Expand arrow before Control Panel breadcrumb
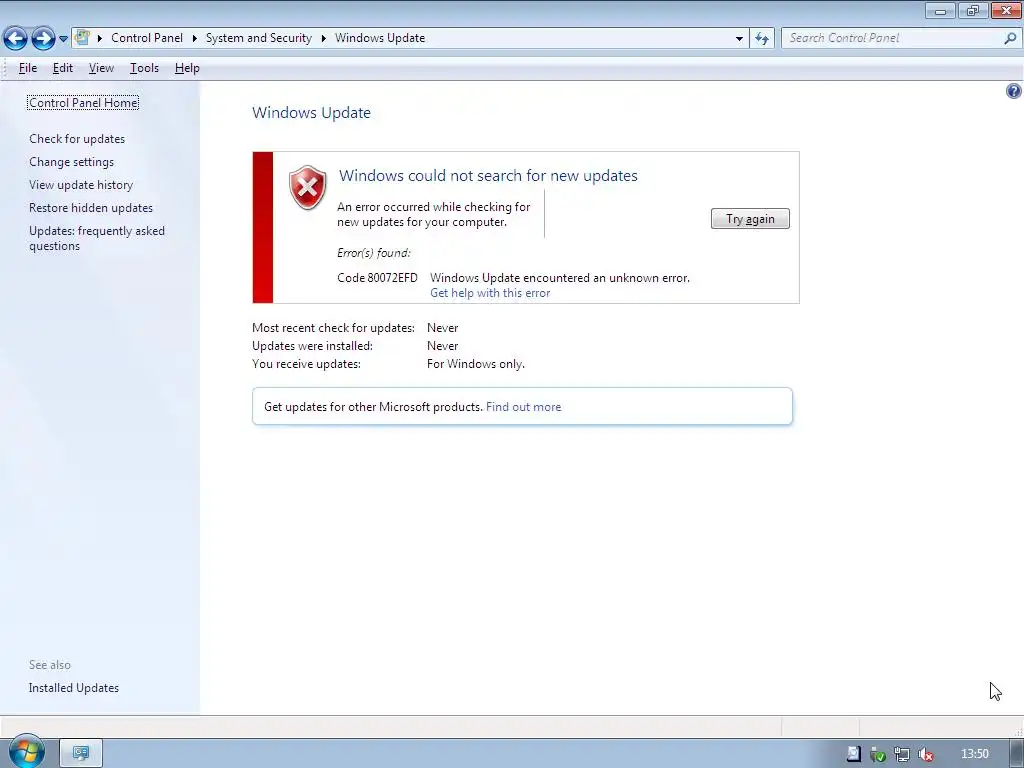Image resolution: width=1024 pixels, height=768 pixels. [100, 38]
